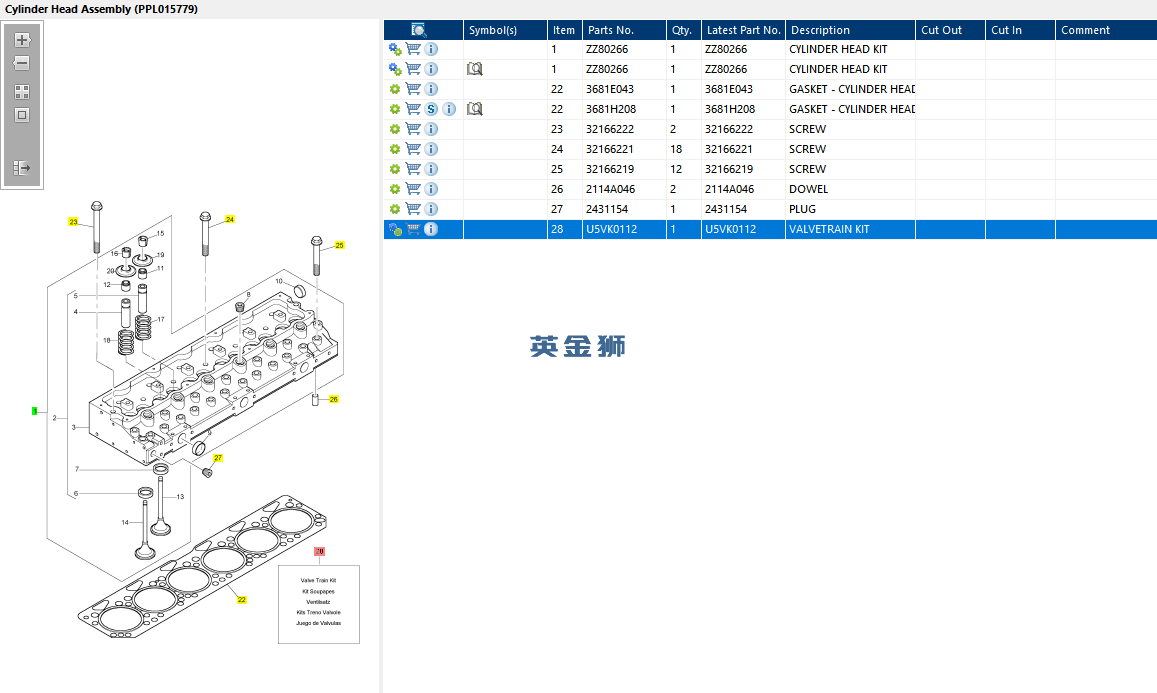Viewport: 1157px width, 693px height.
Task: Click the single-square fit view icon
Action: pyautogui.click(x=22, y=115)
